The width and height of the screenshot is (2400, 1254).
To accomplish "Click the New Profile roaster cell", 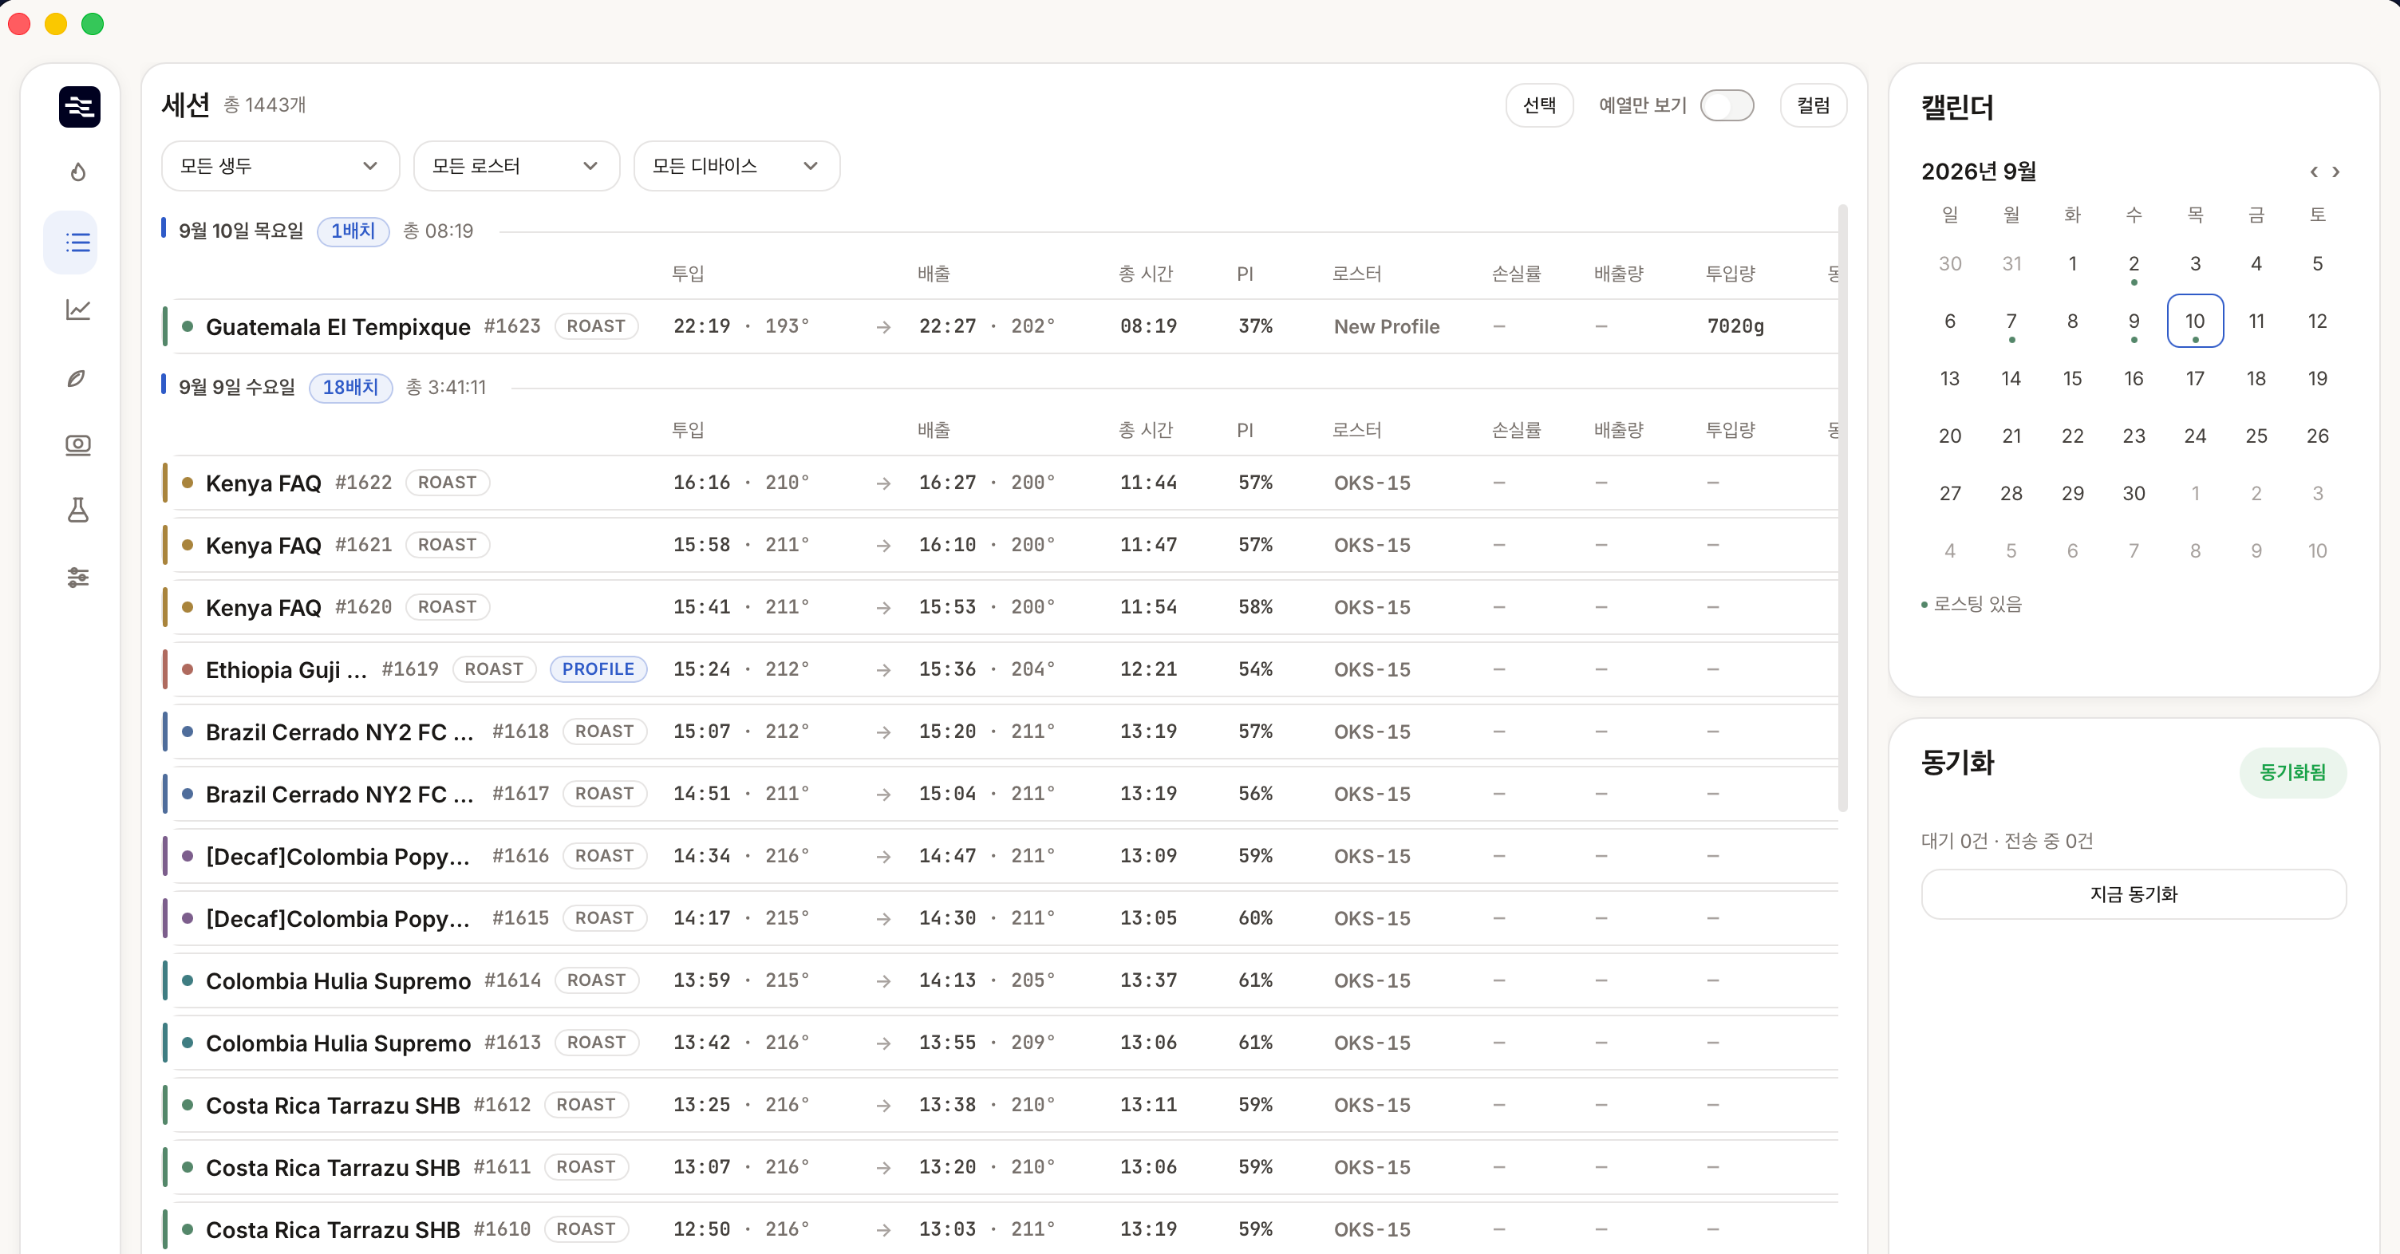I will (1386, 326).
